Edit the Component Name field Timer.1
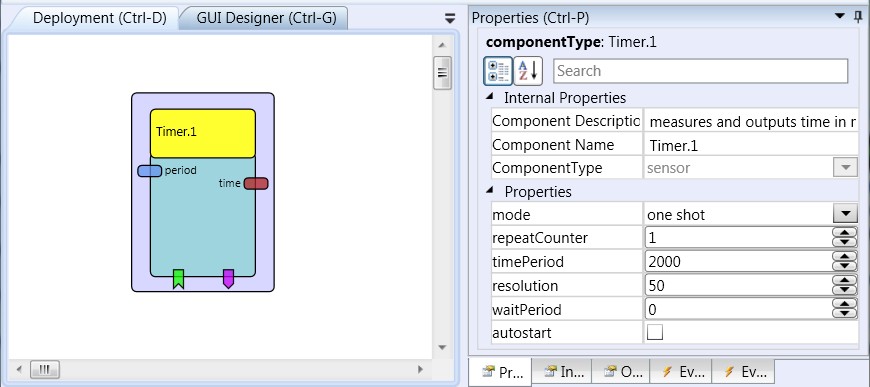The height and width of the screenshot is (387, 870). 751,145
